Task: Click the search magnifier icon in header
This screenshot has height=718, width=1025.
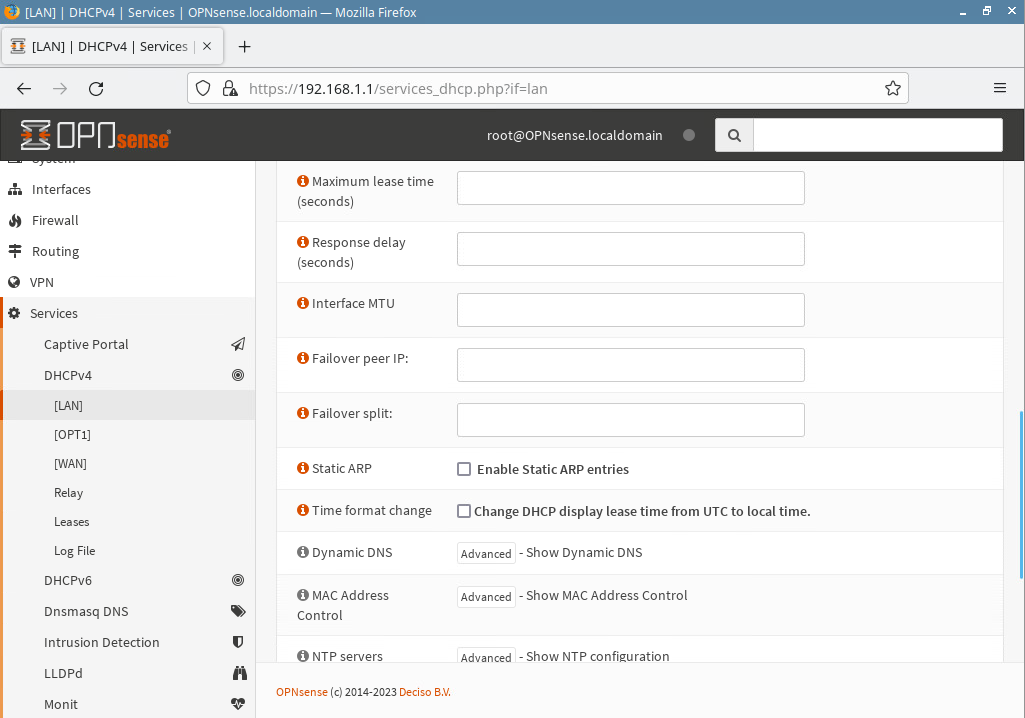Action: (x=734, y=135)
